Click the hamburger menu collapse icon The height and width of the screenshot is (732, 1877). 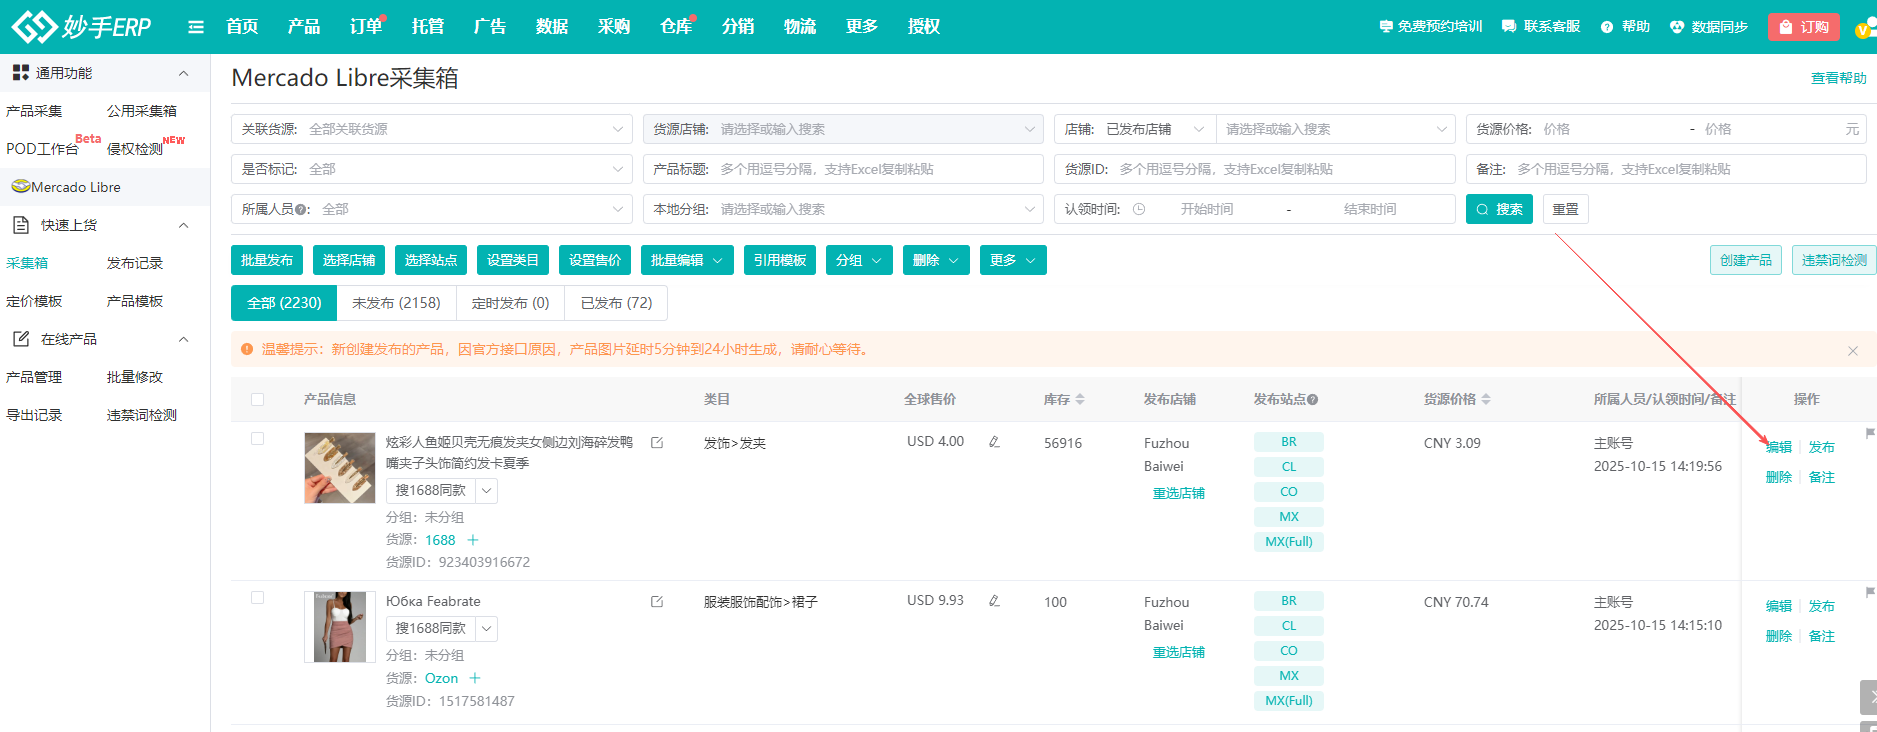(196, 27)
